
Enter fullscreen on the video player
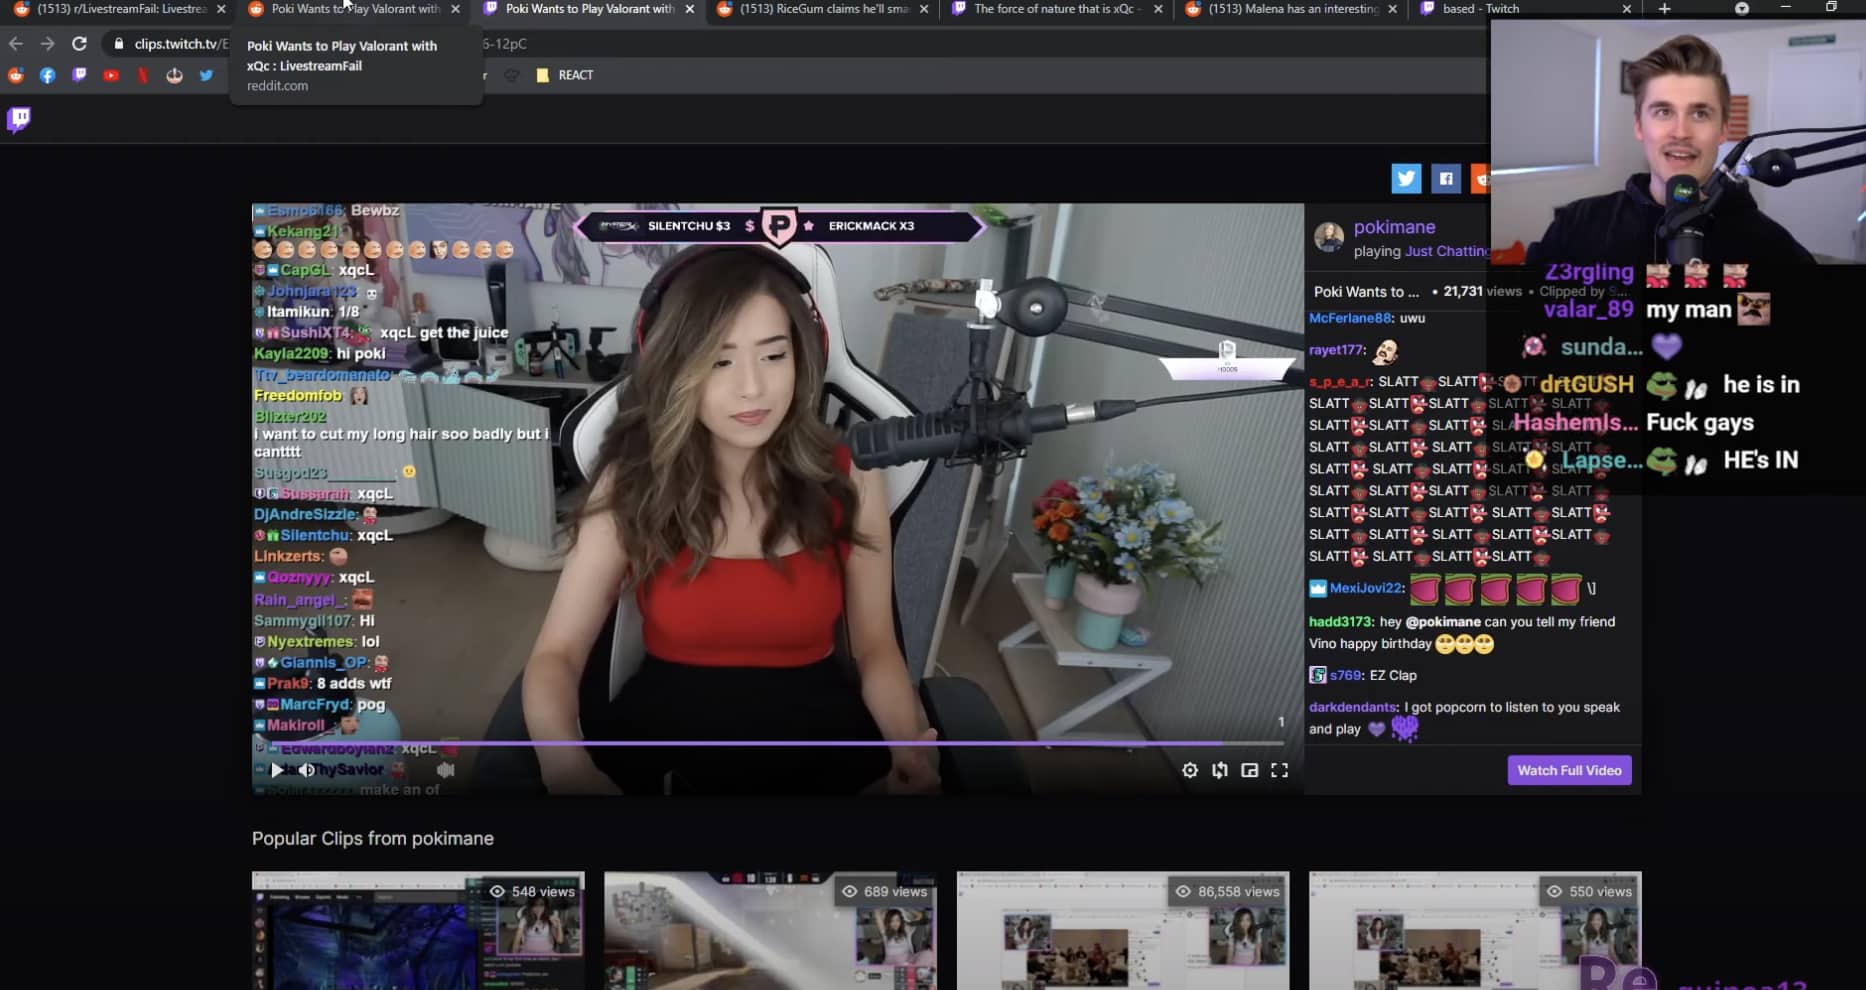1280,770
